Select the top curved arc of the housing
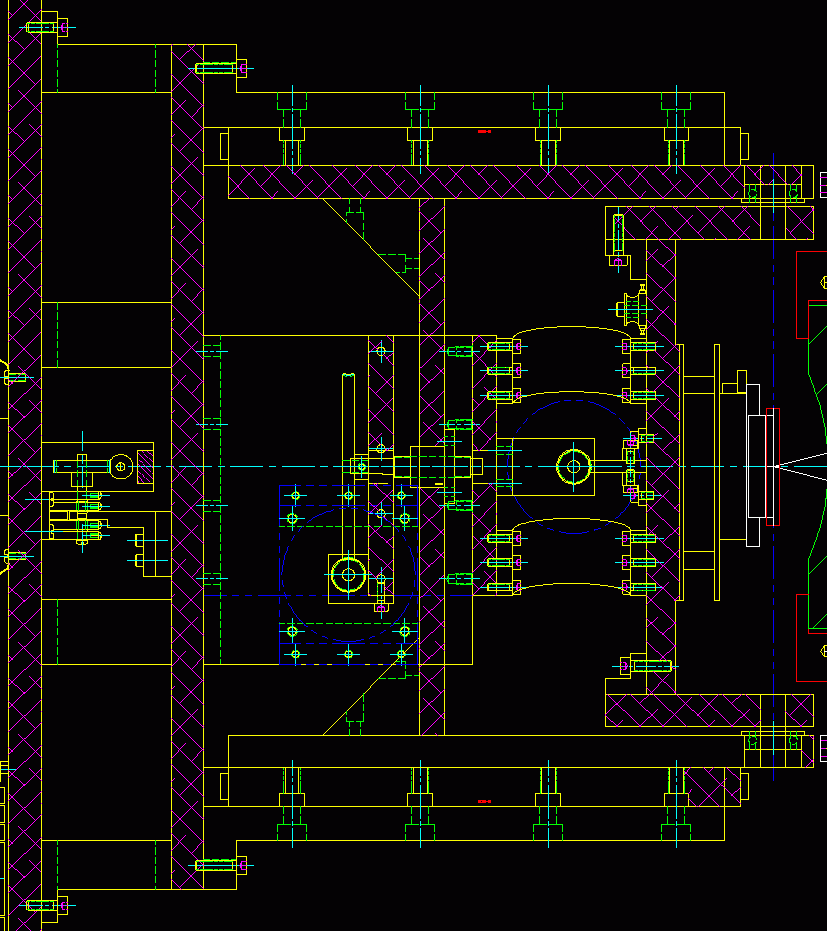This screenshot has width=827, height=931. [572, 330]
